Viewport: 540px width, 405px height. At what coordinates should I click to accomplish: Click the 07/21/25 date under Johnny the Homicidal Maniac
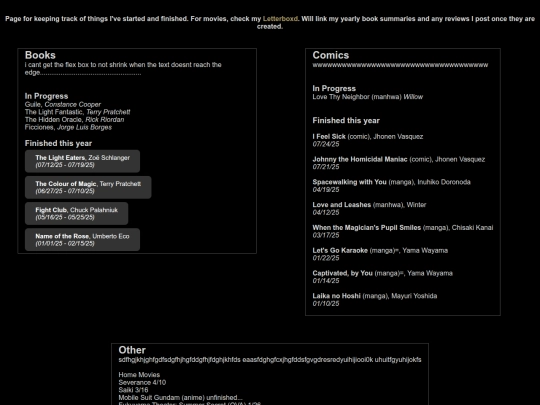tap(326, 167)
